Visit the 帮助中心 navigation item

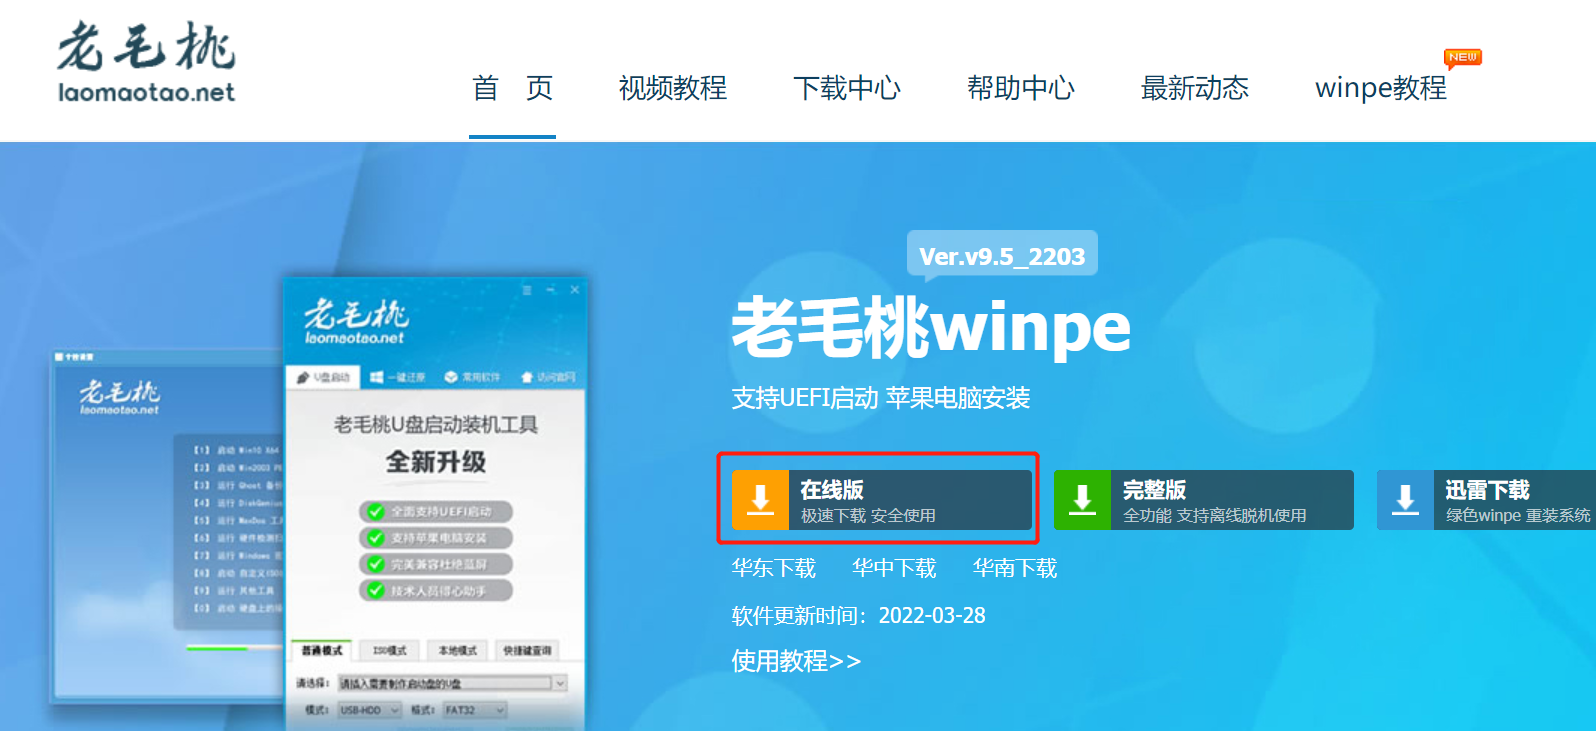click(x=1021, y=88)
